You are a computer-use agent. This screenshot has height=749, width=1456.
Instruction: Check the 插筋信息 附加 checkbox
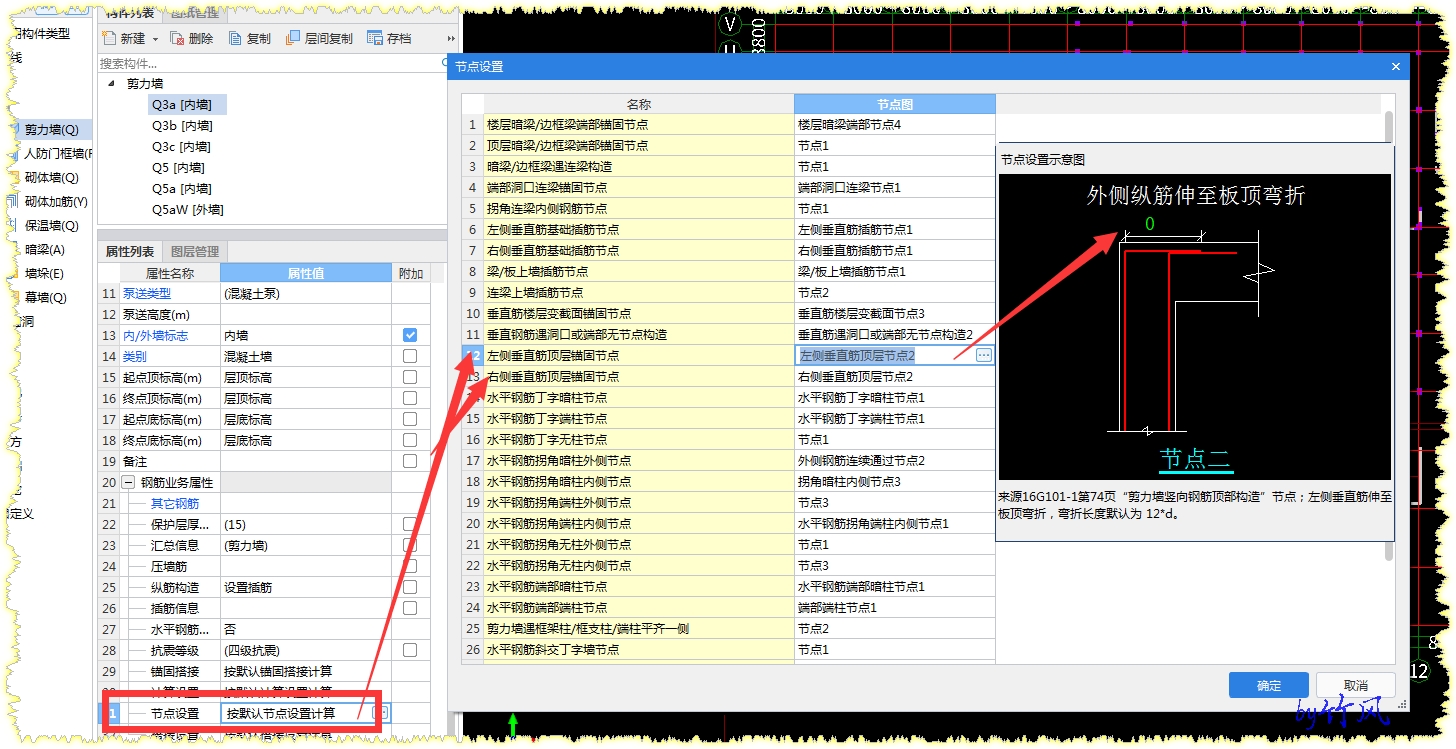point(410,608)
